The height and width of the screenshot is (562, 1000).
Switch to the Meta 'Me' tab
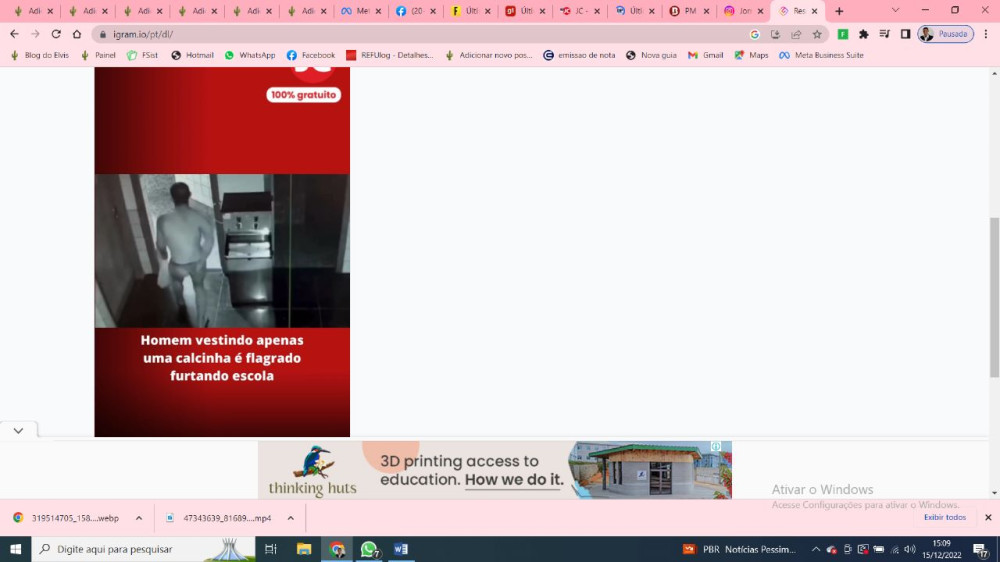(361, 11)
